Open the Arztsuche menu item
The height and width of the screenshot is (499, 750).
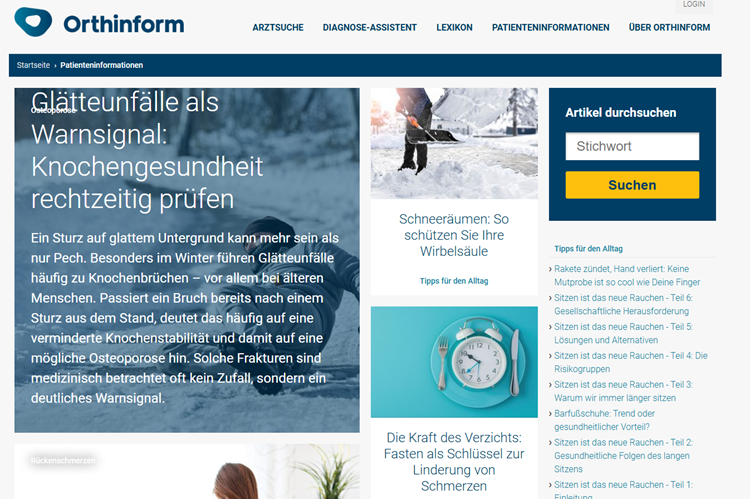(278, 28)
